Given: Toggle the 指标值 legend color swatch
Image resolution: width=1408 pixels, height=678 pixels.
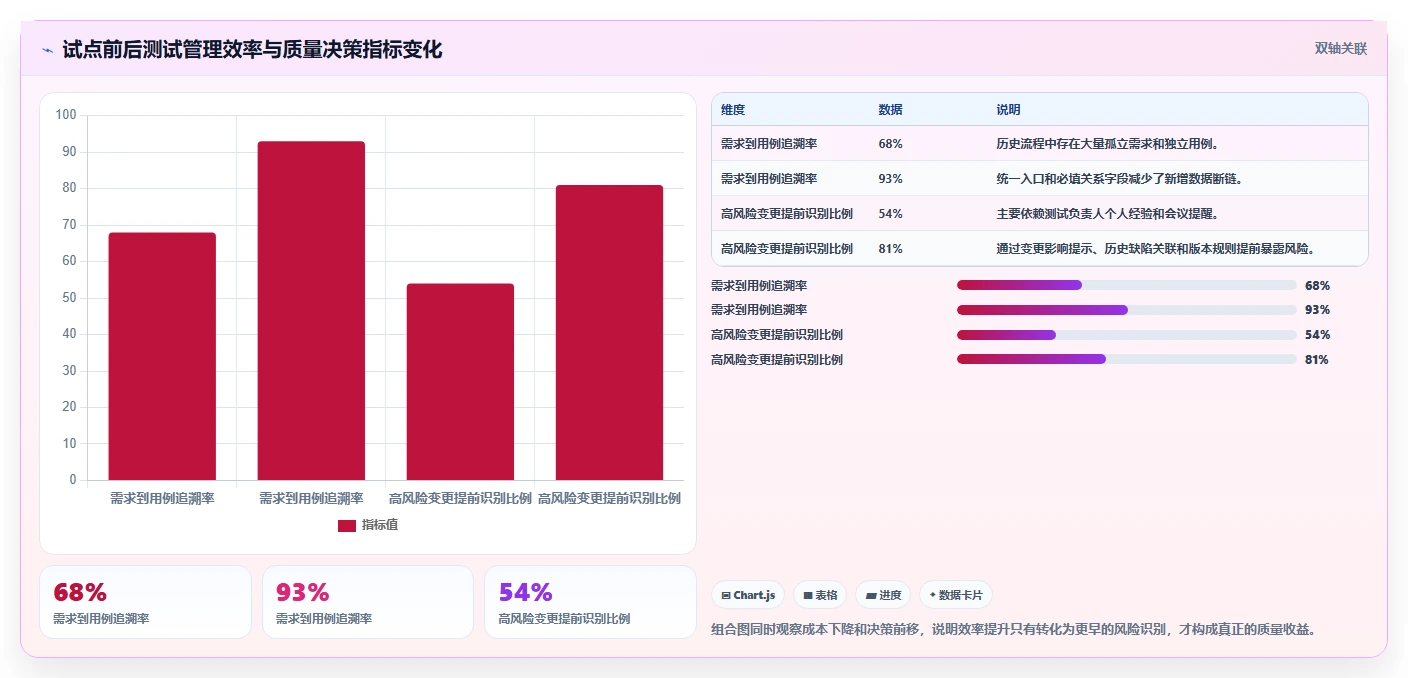Looking at the screenshot, I should click(346, 525).
